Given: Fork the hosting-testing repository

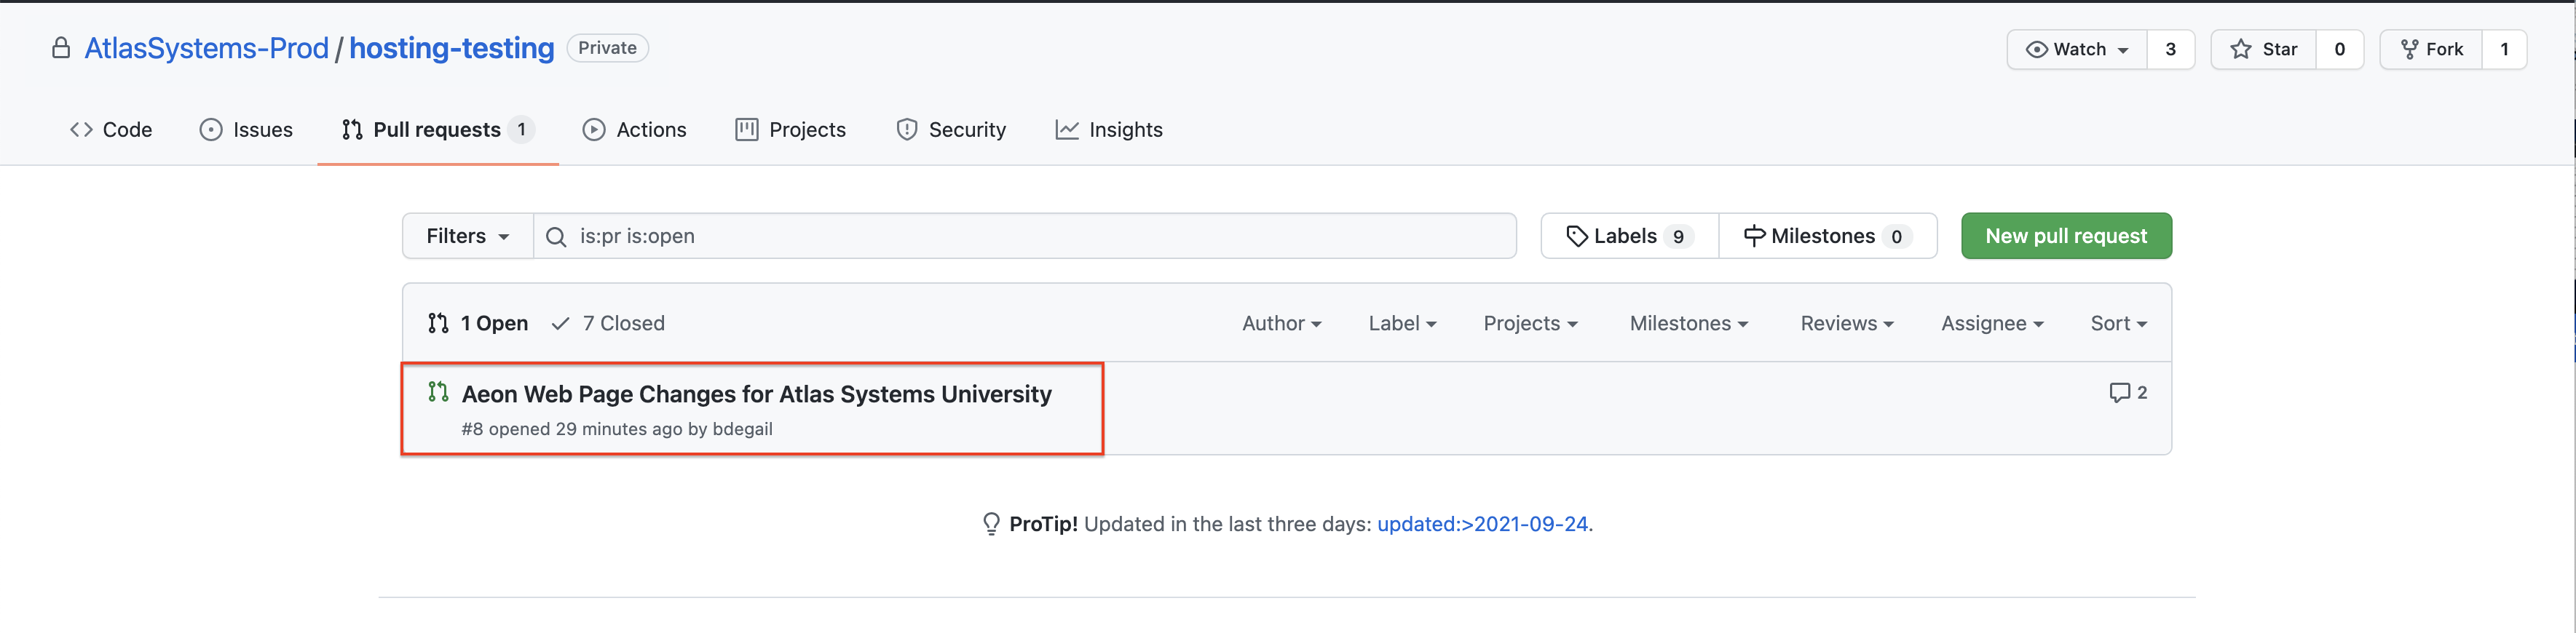Looking at the screenshot, I should [2431, 49].
